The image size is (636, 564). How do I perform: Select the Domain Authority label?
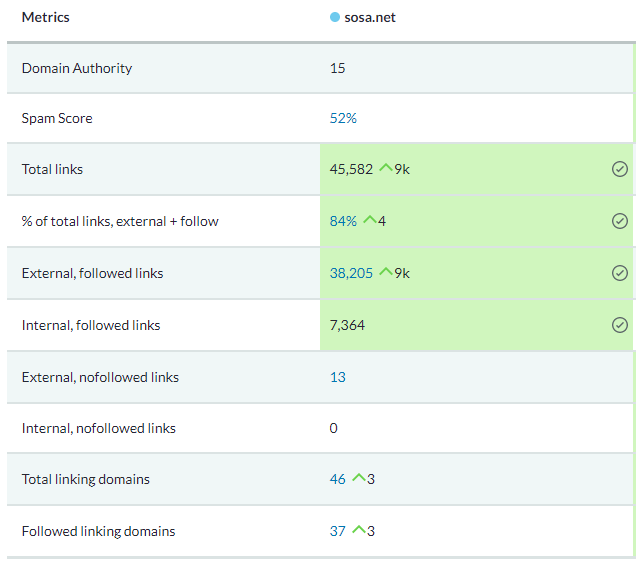[x=77, y=68]
